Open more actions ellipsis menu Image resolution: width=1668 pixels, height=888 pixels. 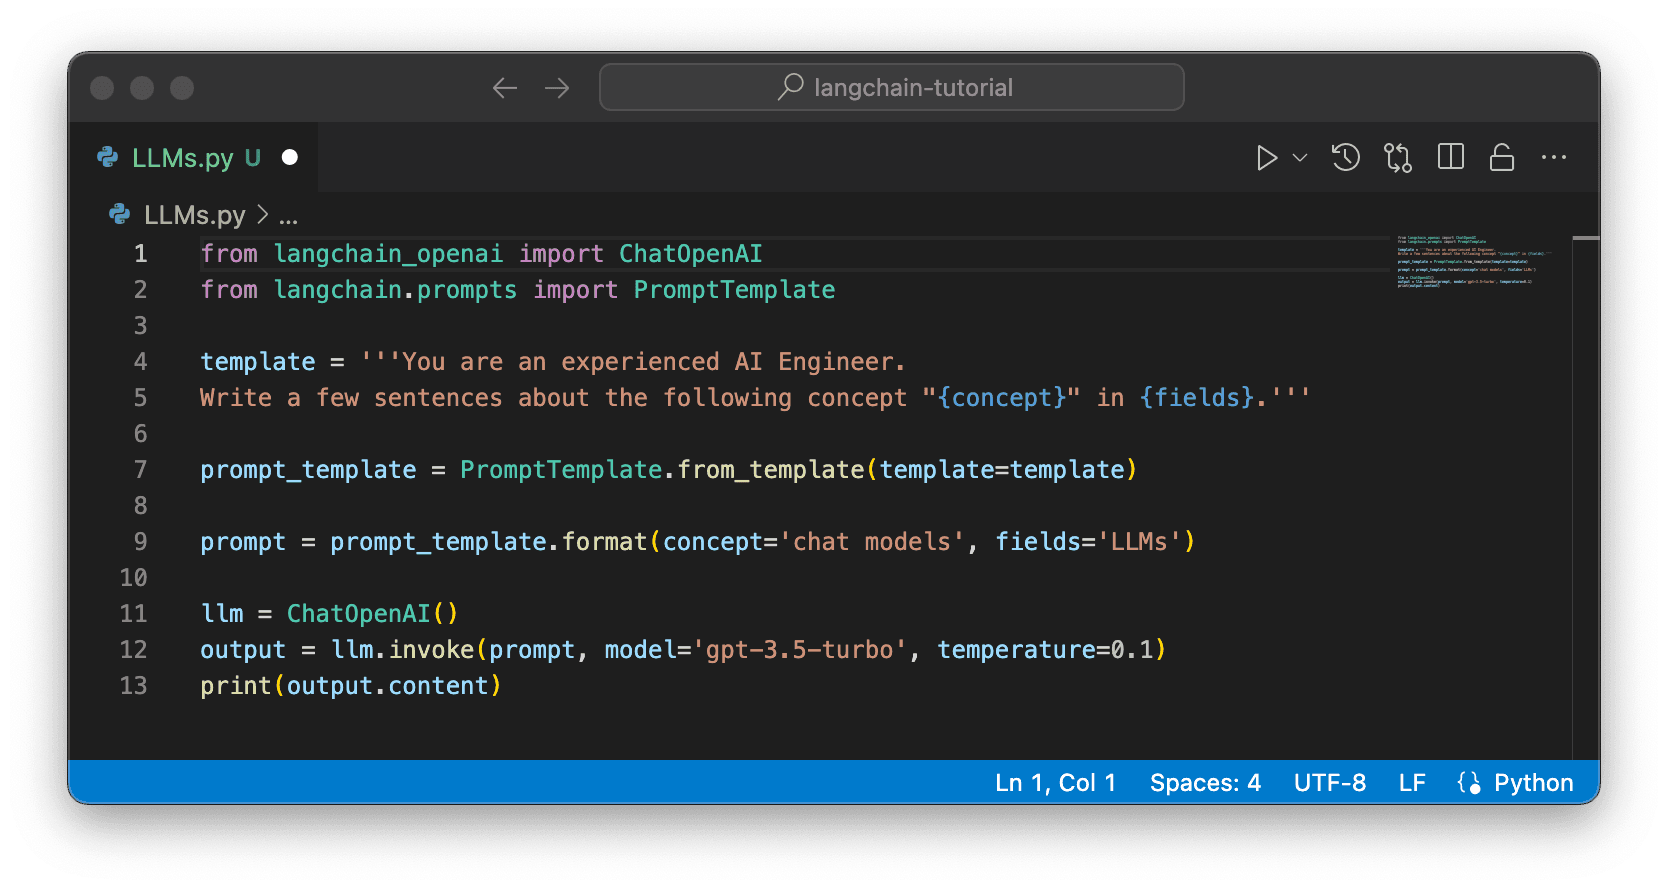(x=1554, y=157)
